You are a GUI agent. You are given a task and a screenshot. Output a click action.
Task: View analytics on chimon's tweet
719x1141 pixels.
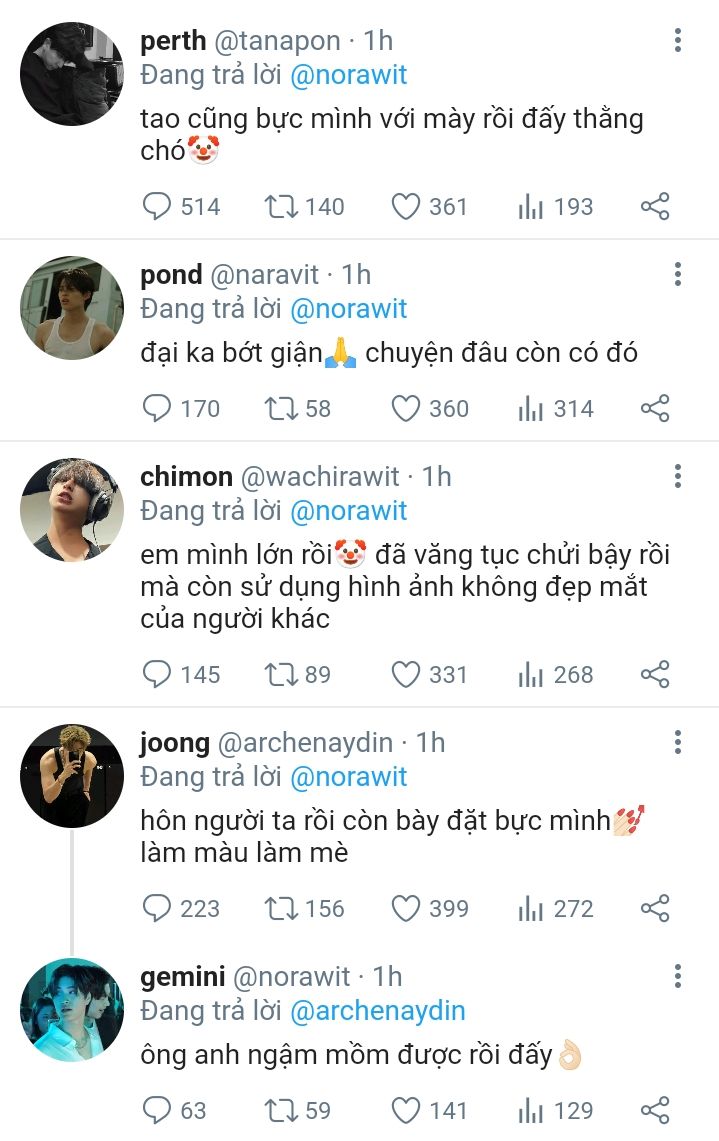[x=531, y=675]
